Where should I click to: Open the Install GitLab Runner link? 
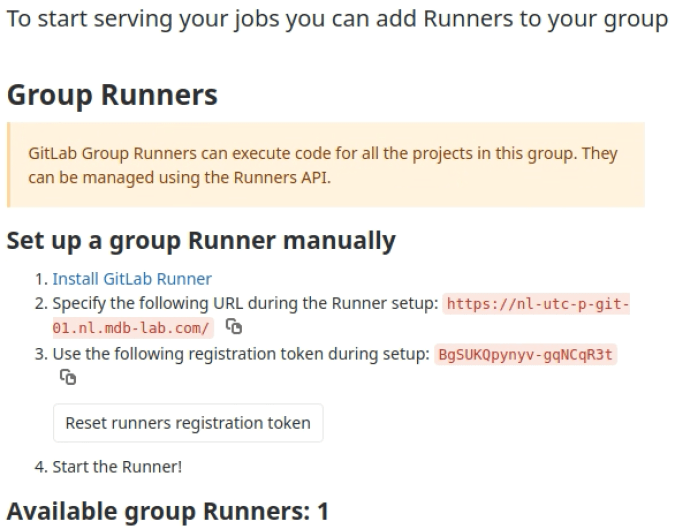[x=131, y=279]
